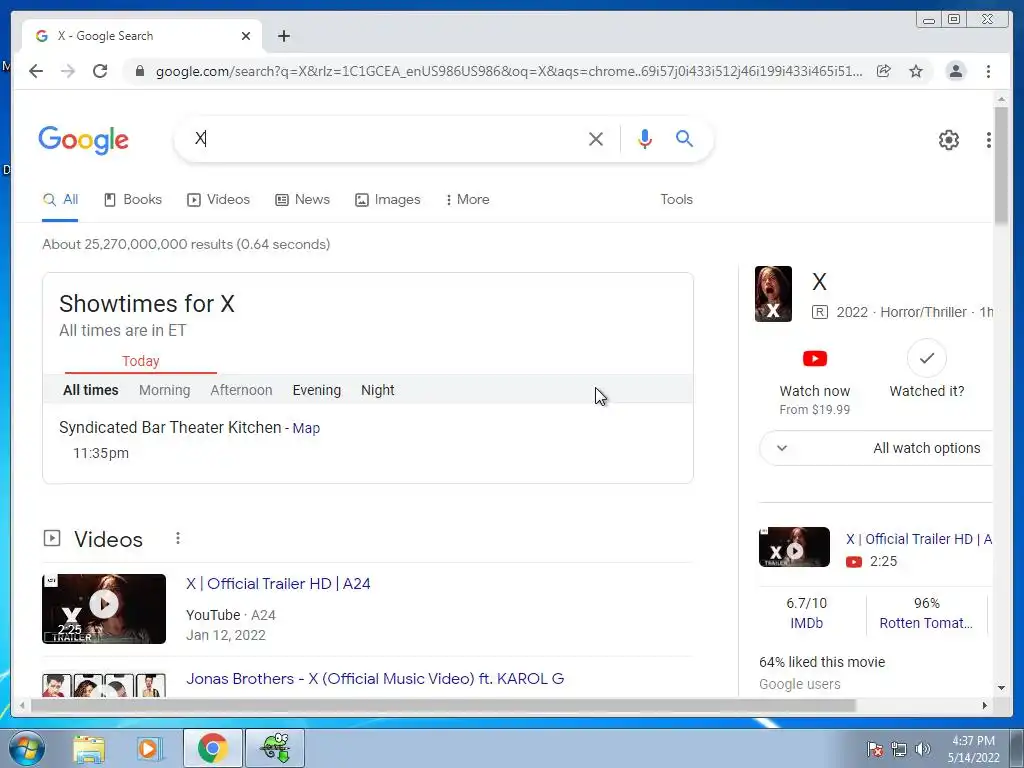Select the All results tab
This screenshot has width=1024, height=768.
pyautogui.click(x=60, y=200)
